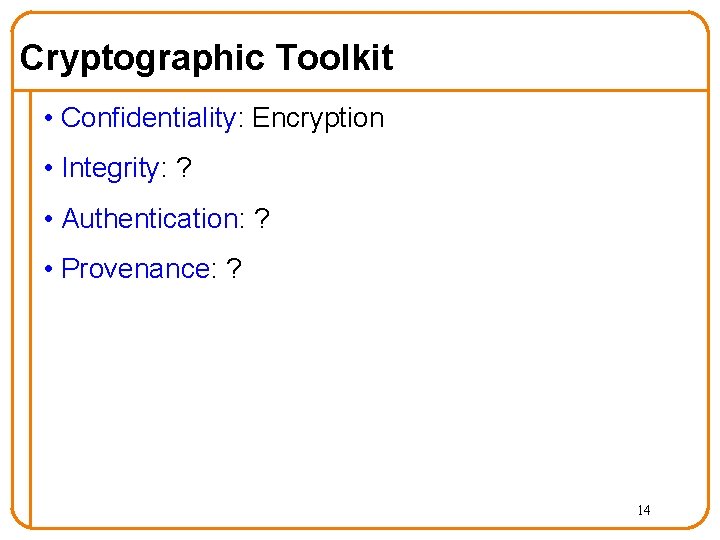This screenshot has width=720, height=540.
Task: Click the word Encryption
Action: [318, 118]
